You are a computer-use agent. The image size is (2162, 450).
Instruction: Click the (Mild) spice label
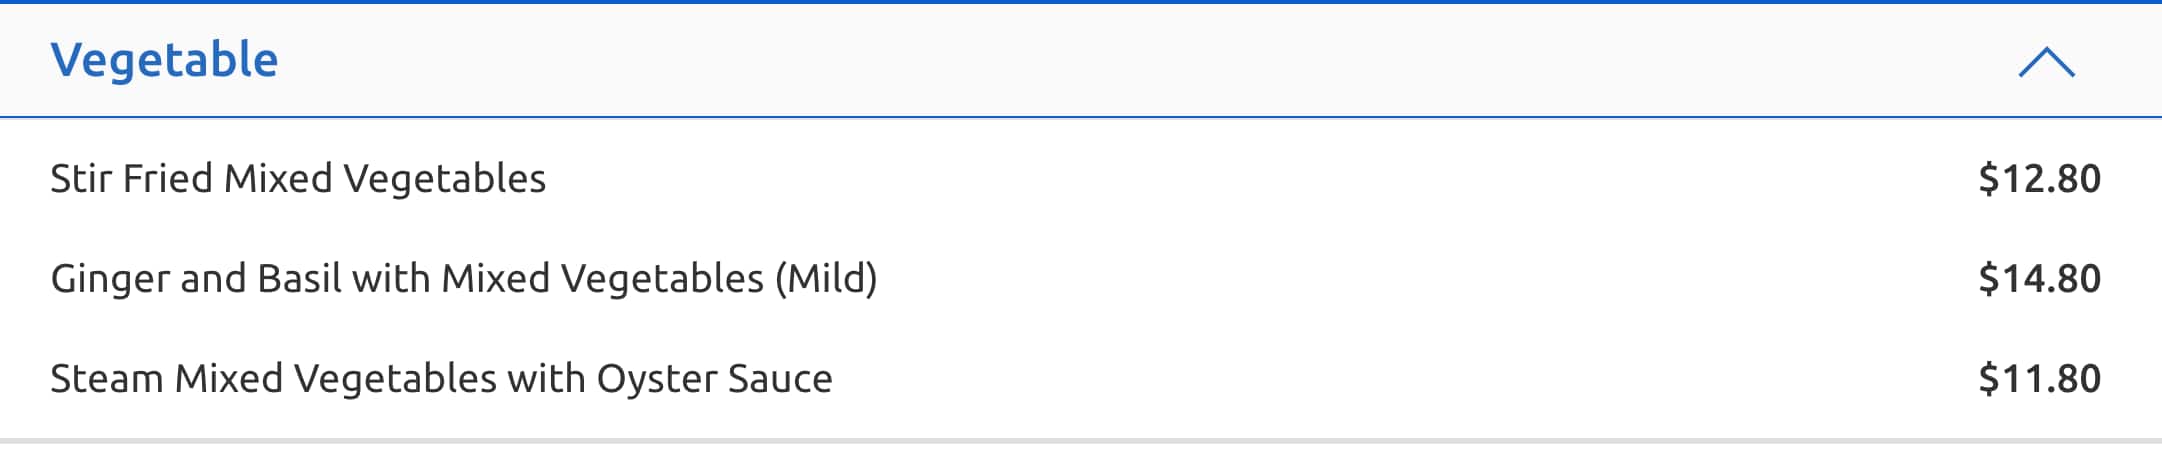click(x=826, y=279)
